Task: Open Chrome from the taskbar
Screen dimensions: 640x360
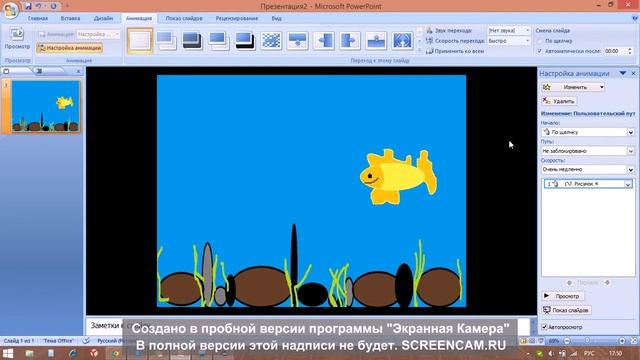Action: (116, 353)
